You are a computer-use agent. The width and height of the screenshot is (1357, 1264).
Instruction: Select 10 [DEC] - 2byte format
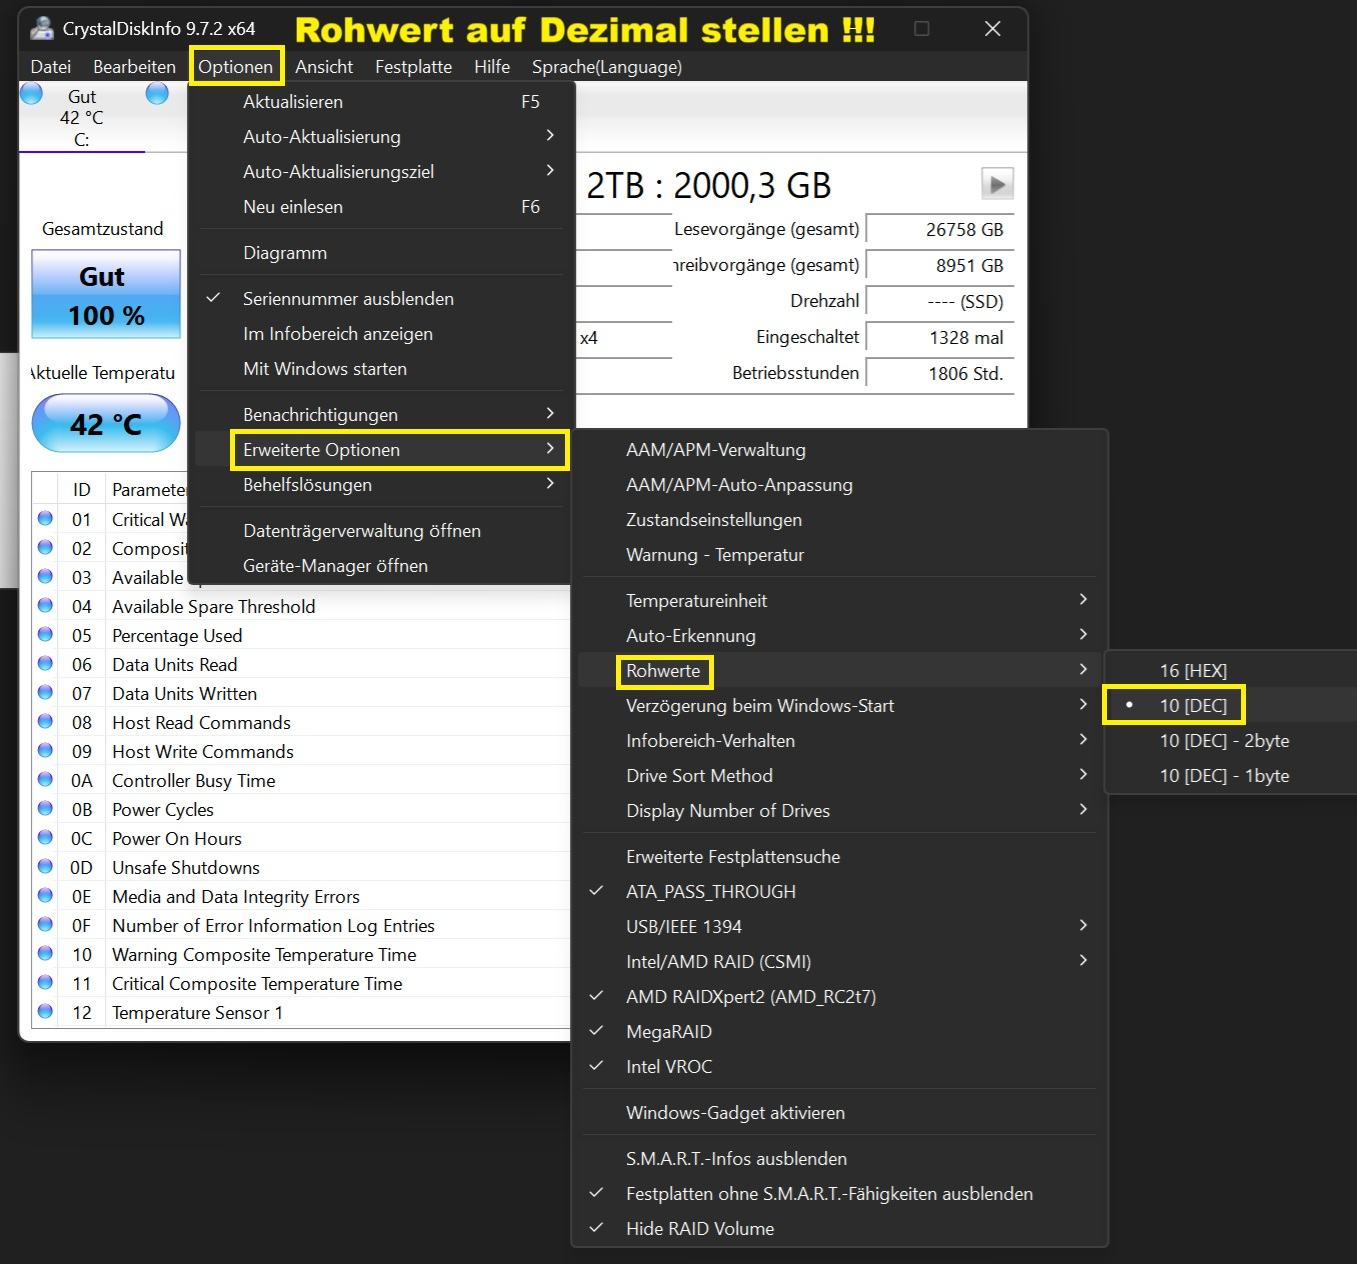(x=1232, y=740)
